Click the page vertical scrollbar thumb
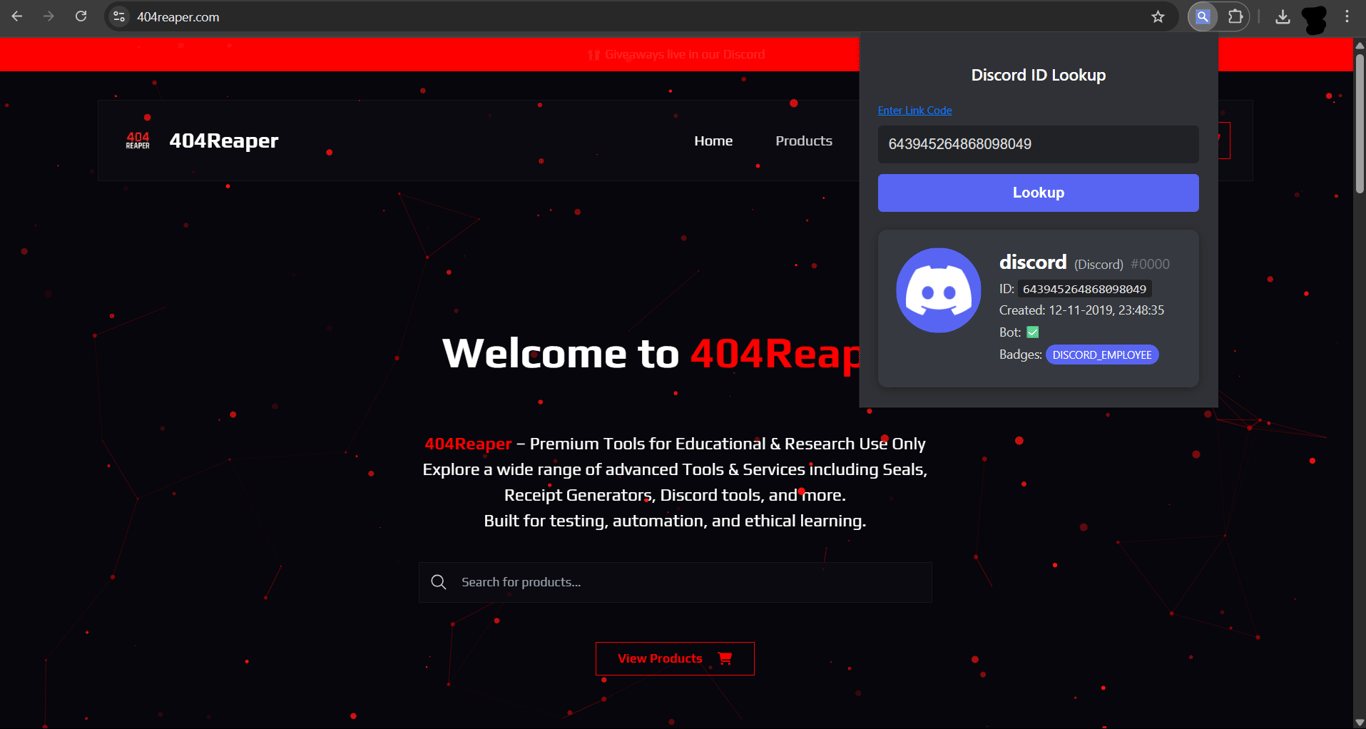The image size is (1366, 729). [1359, 124]
